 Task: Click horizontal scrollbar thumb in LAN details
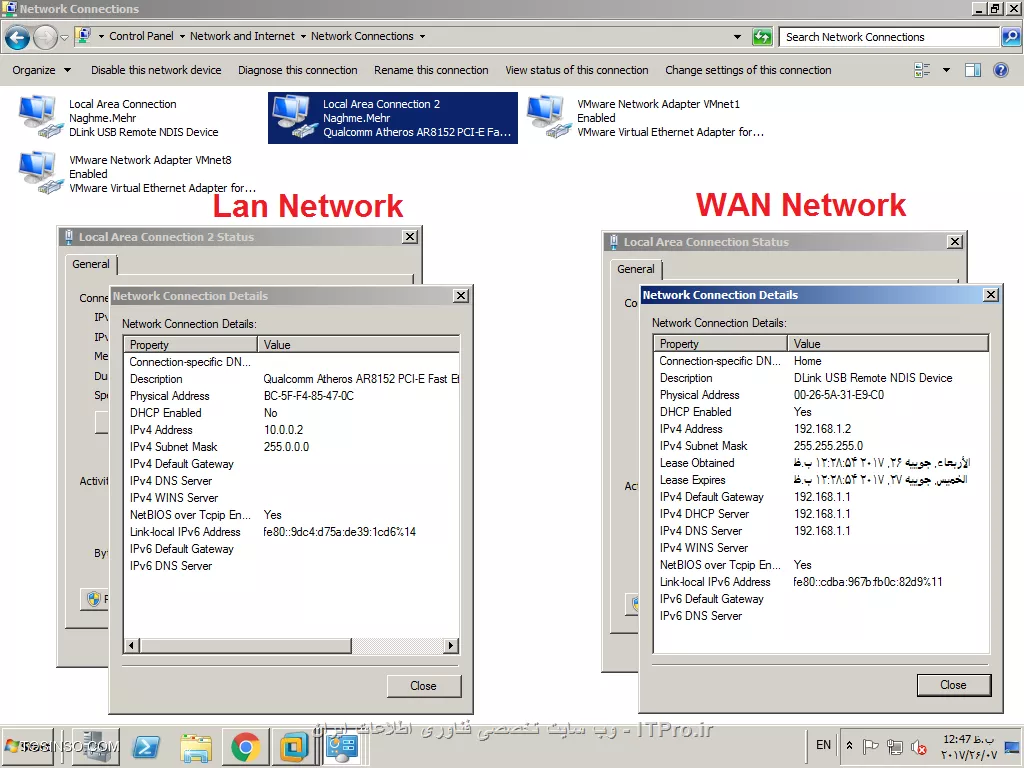coord(246,646)
